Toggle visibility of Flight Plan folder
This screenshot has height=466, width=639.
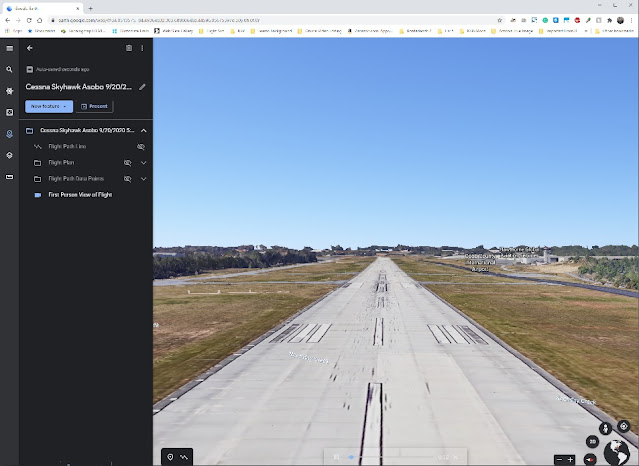click(128, 163)
